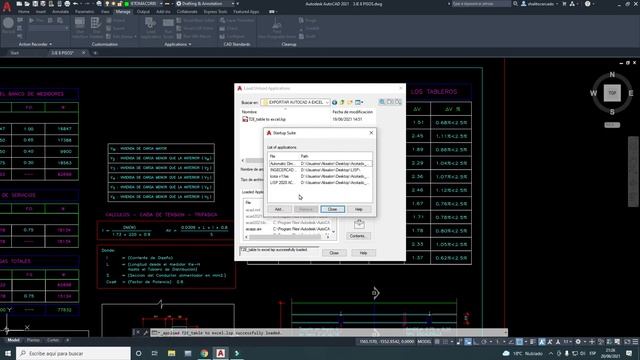
Task: Open the Start file tab
Action: [x=15, y=53]
